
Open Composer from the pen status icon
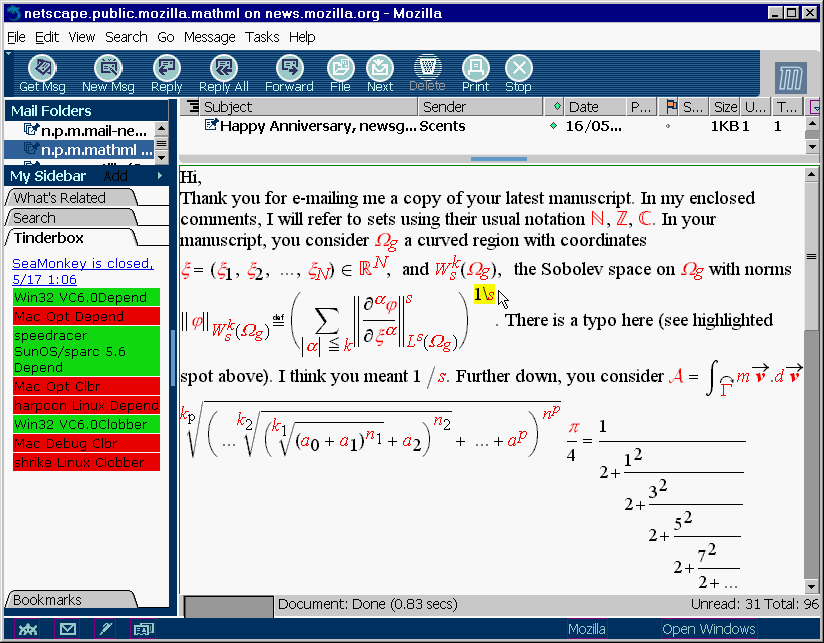click(x=106, y=629)
